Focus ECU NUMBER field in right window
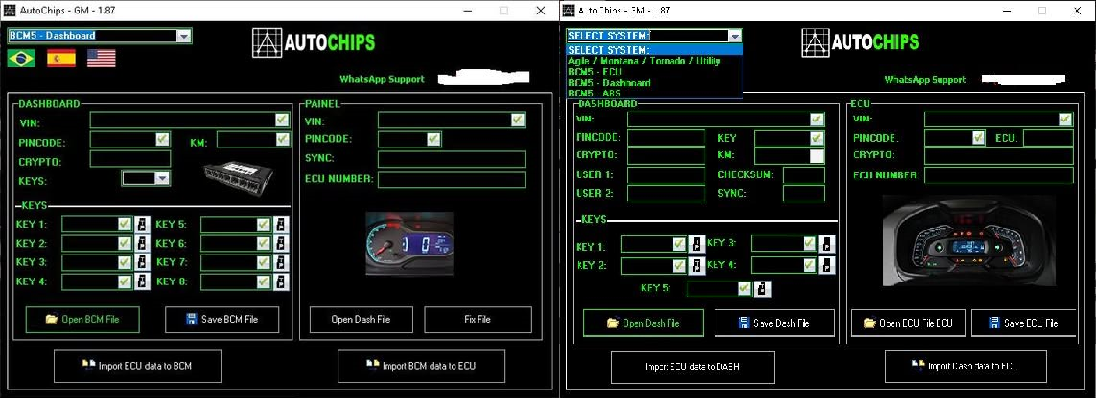The image size is (1098, 398). pos(999,175)
